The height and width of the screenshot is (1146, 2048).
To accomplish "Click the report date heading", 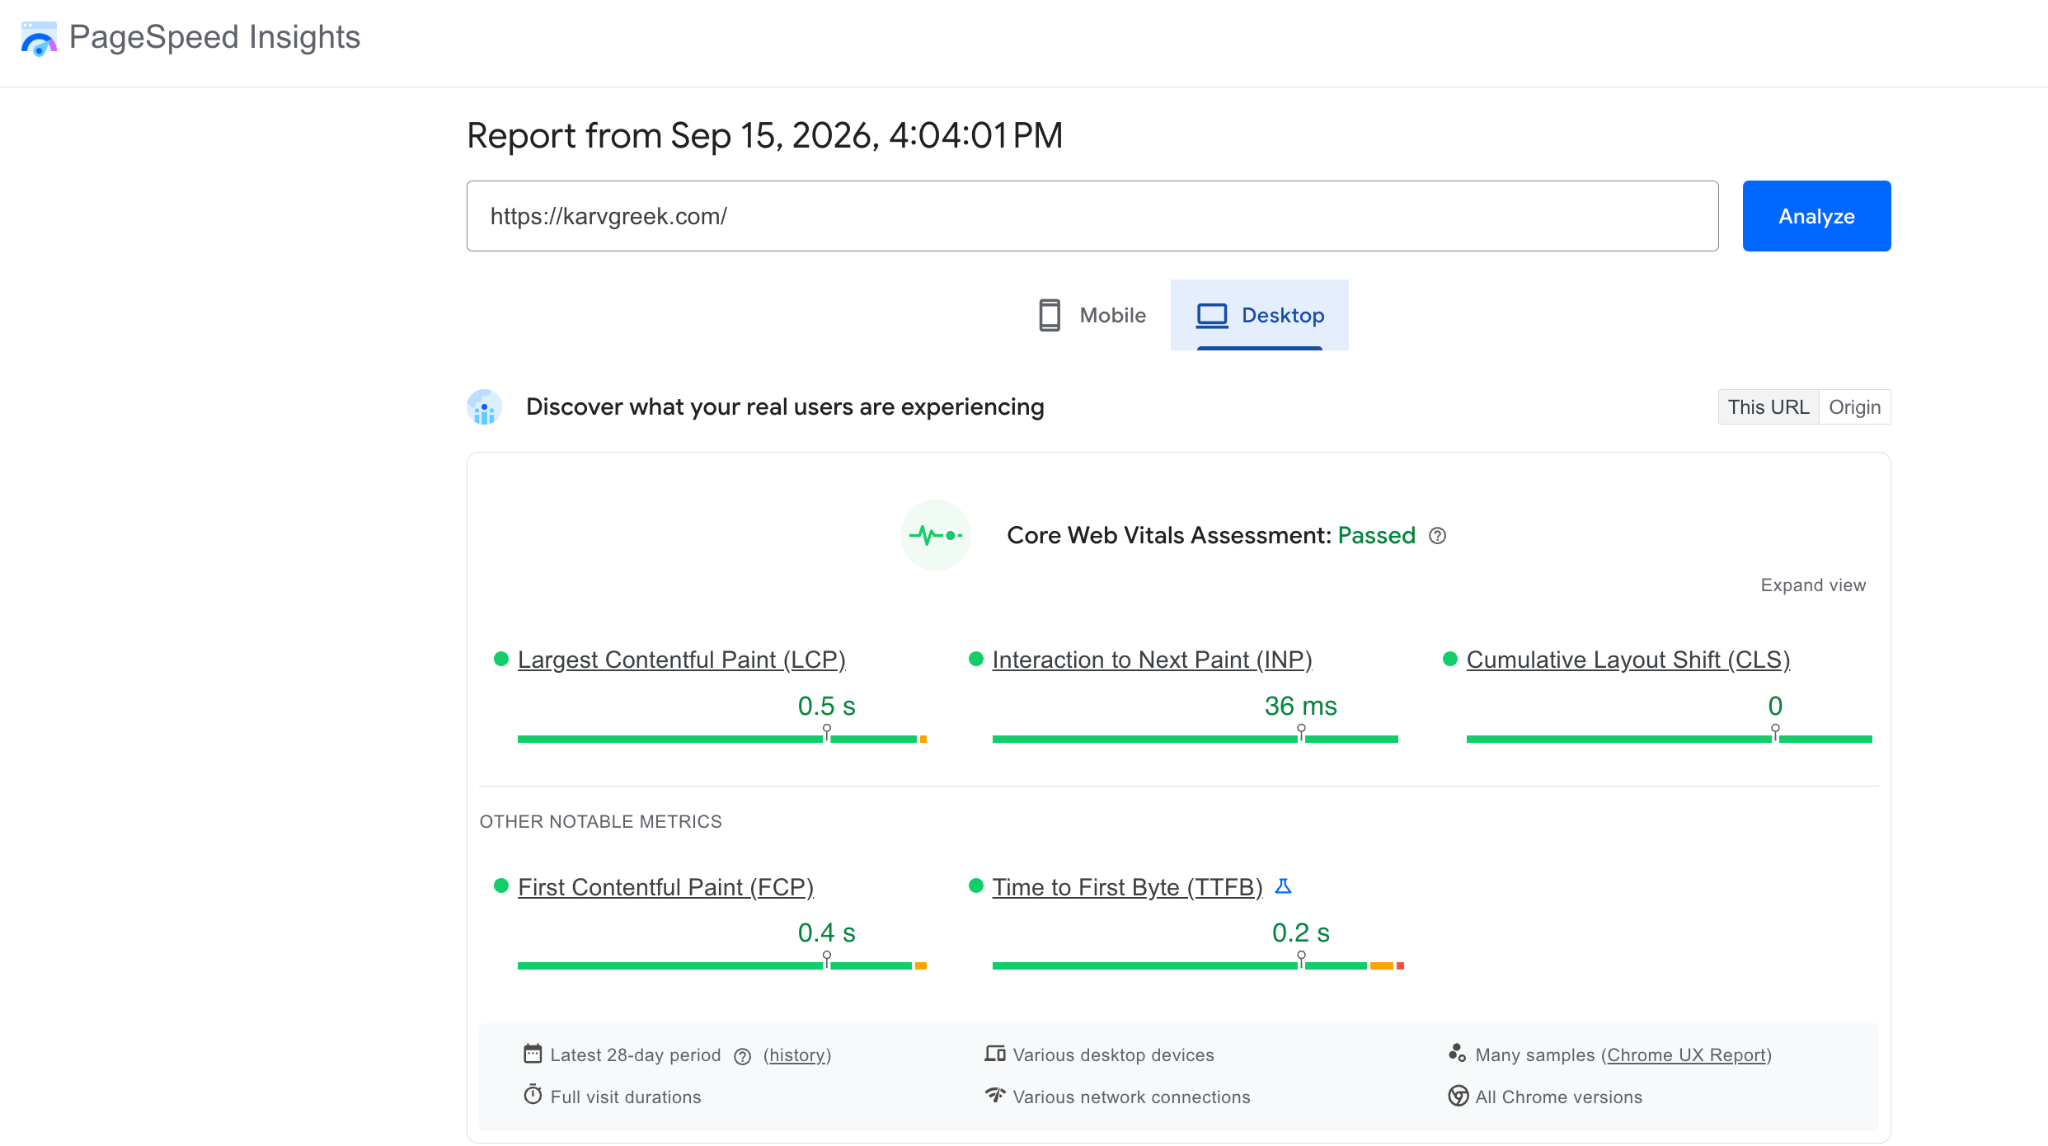I will click(x=764, y=135).
